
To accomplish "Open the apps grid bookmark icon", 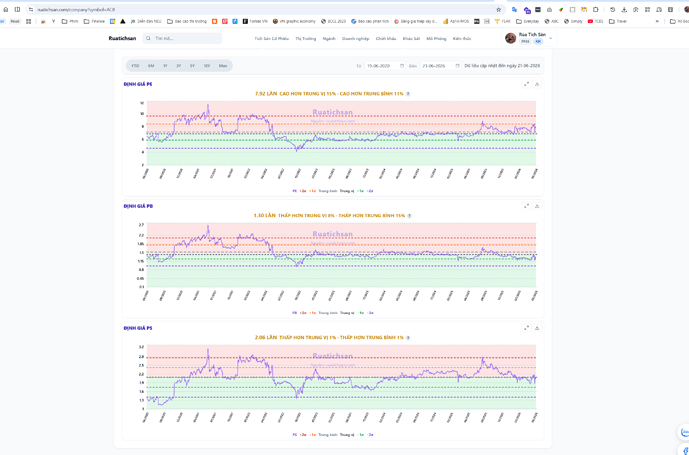I will [x=29, y=21].
